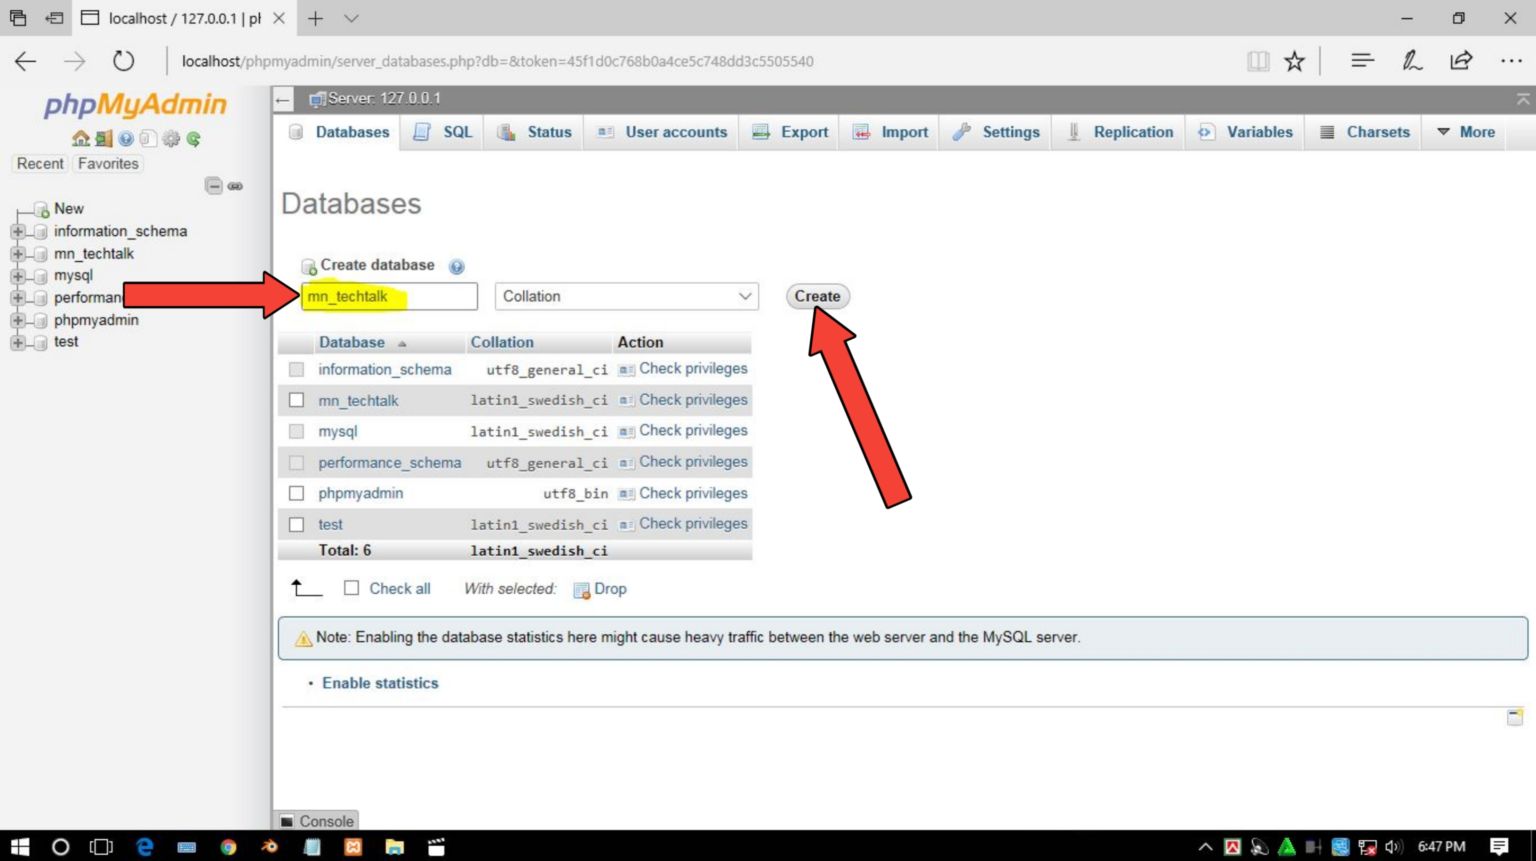Click the Edge favorites star icon
Screen dimensions: 1536x861
click(1294, 61)
